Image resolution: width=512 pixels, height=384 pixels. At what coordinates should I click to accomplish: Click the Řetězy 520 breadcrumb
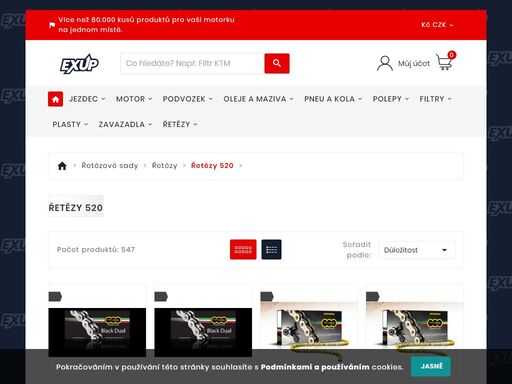tap(212, 166)
